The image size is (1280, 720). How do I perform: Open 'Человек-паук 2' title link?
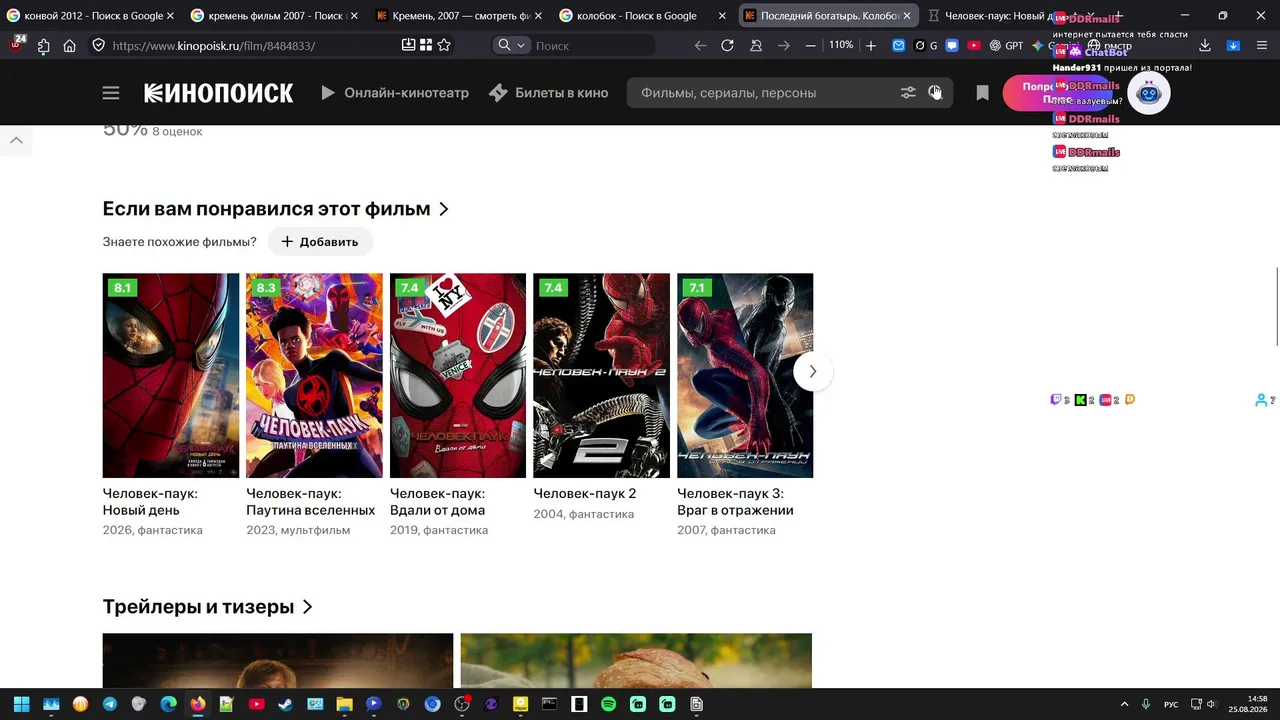[x=585, y=494]
